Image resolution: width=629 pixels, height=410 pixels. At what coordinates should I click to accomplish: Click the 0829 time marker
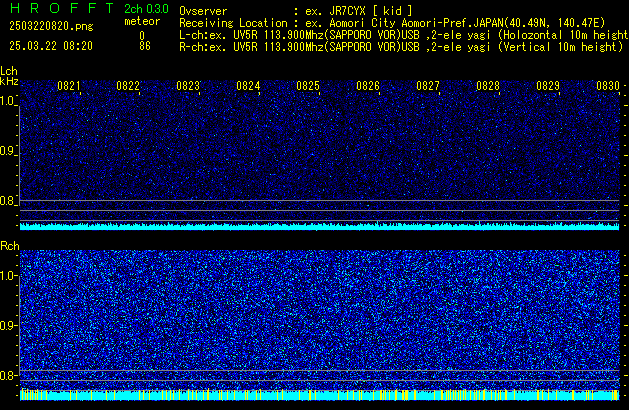coord(548,86)
